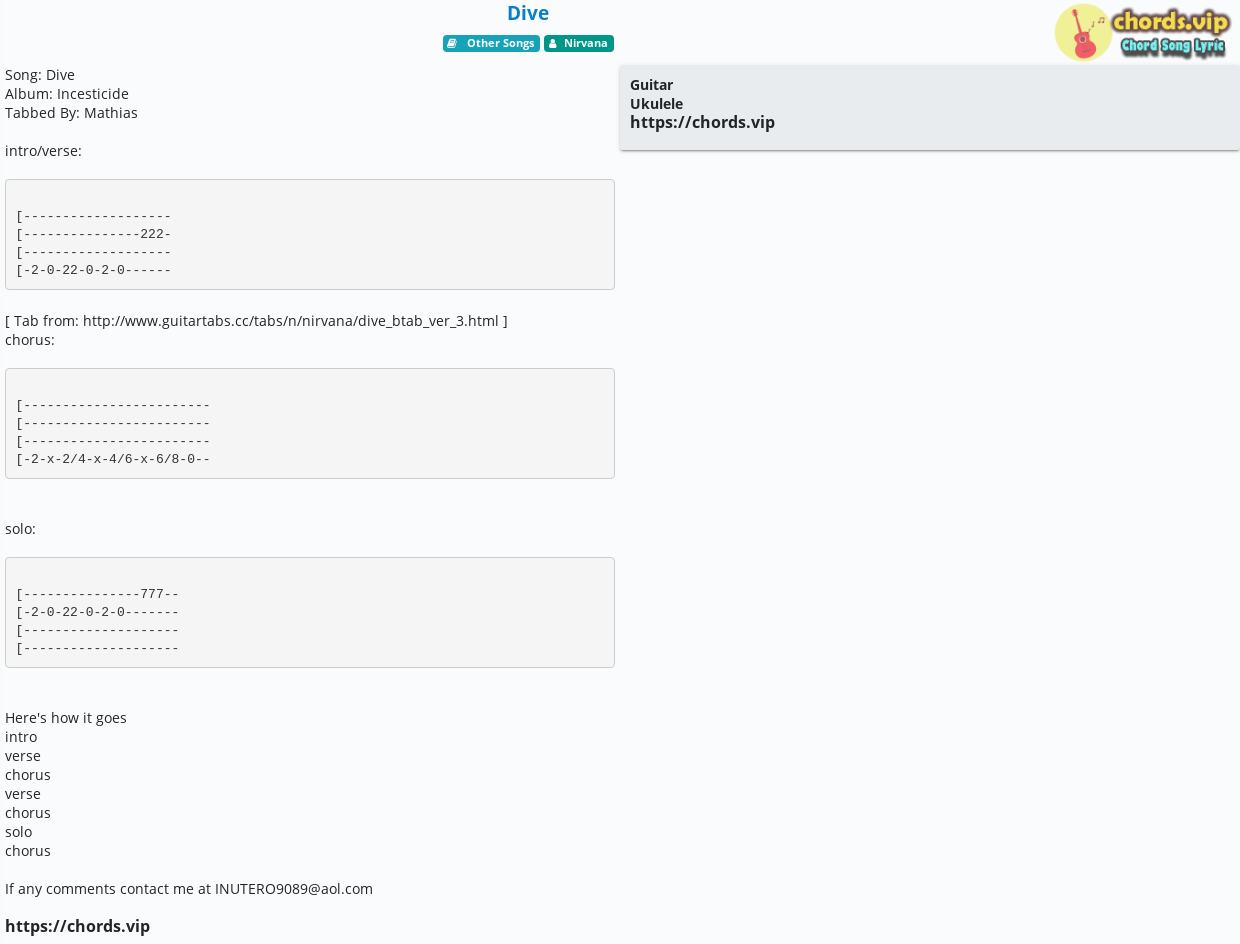The image size is (1240, 944).
Task: Open the https://chords.vip link in the side panel
Action: click(702, 122)
